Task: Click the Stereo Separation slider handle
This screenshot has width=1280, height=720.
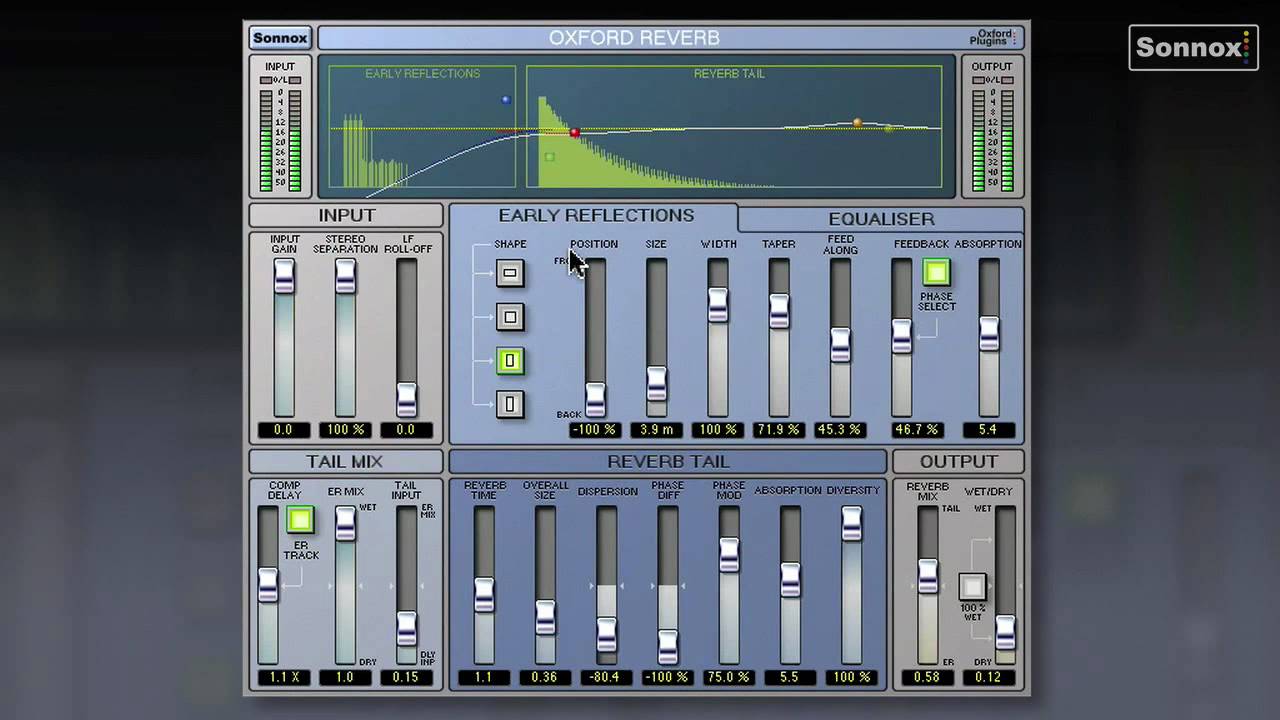Action: (345, 277)
